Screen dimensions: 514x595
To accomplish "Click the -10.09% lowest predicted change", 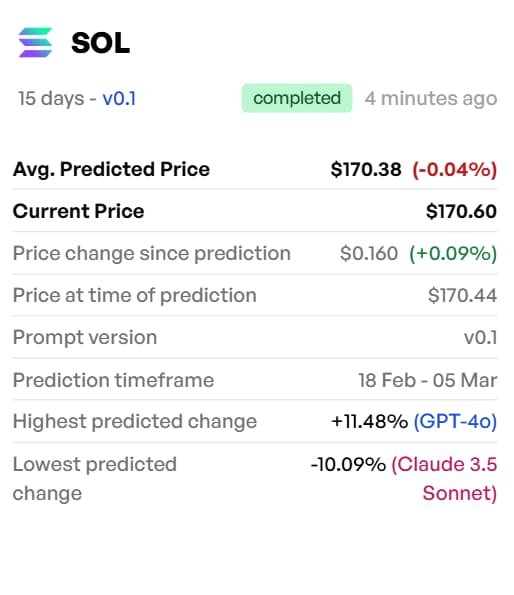I will click(348, 464).
